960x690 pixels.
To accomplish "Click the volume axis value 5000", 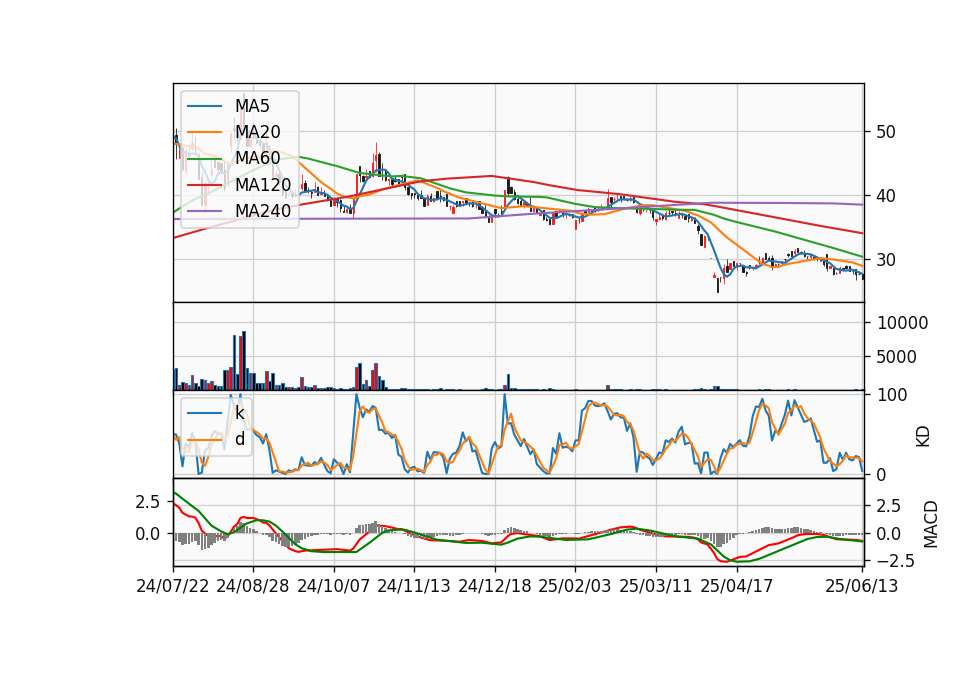I will (x=896, y=357).
